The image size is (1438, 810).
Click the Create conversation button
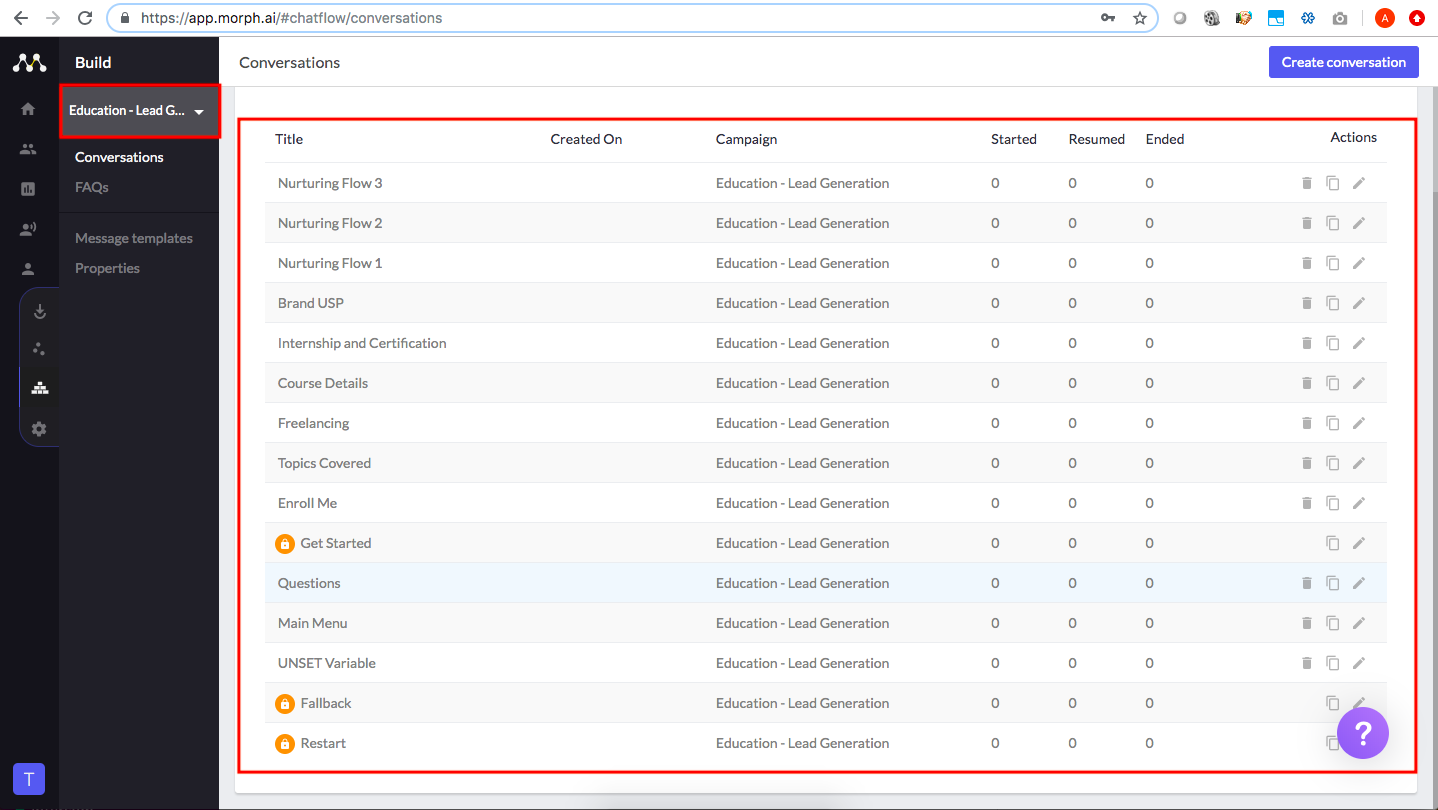tap(1344, 62)
